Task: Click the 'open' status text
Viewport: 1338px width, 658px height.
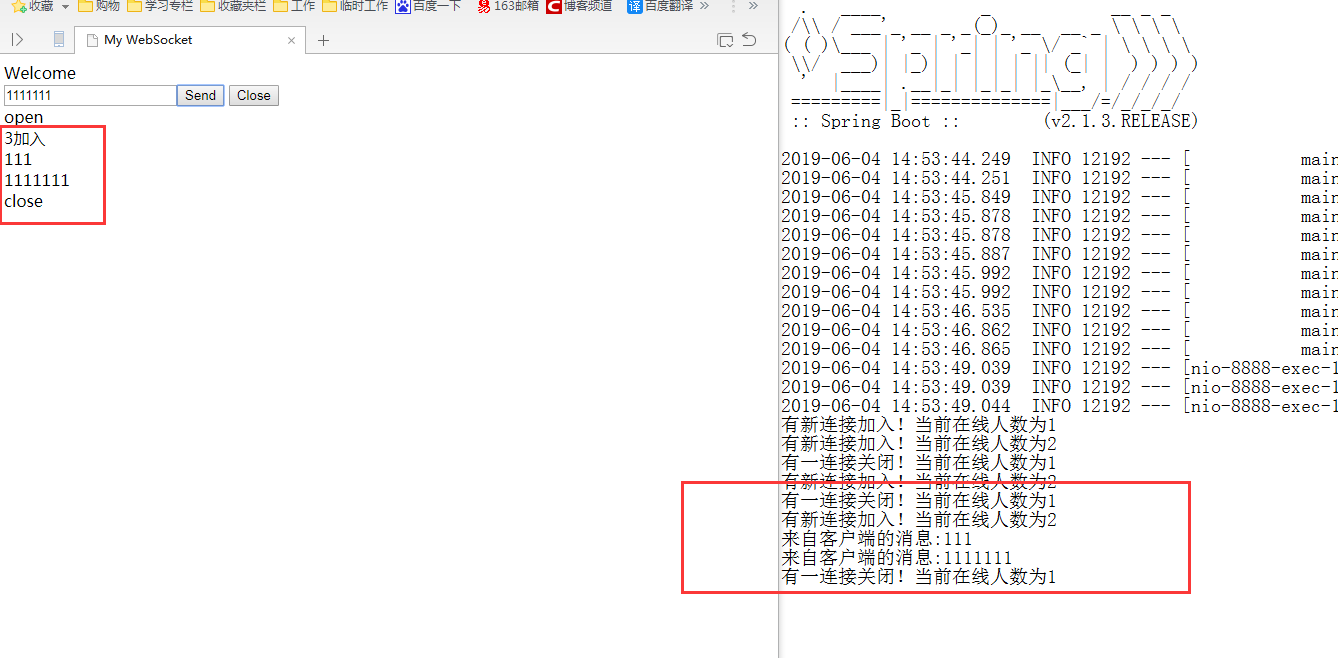Action: (x=24, y=117)
